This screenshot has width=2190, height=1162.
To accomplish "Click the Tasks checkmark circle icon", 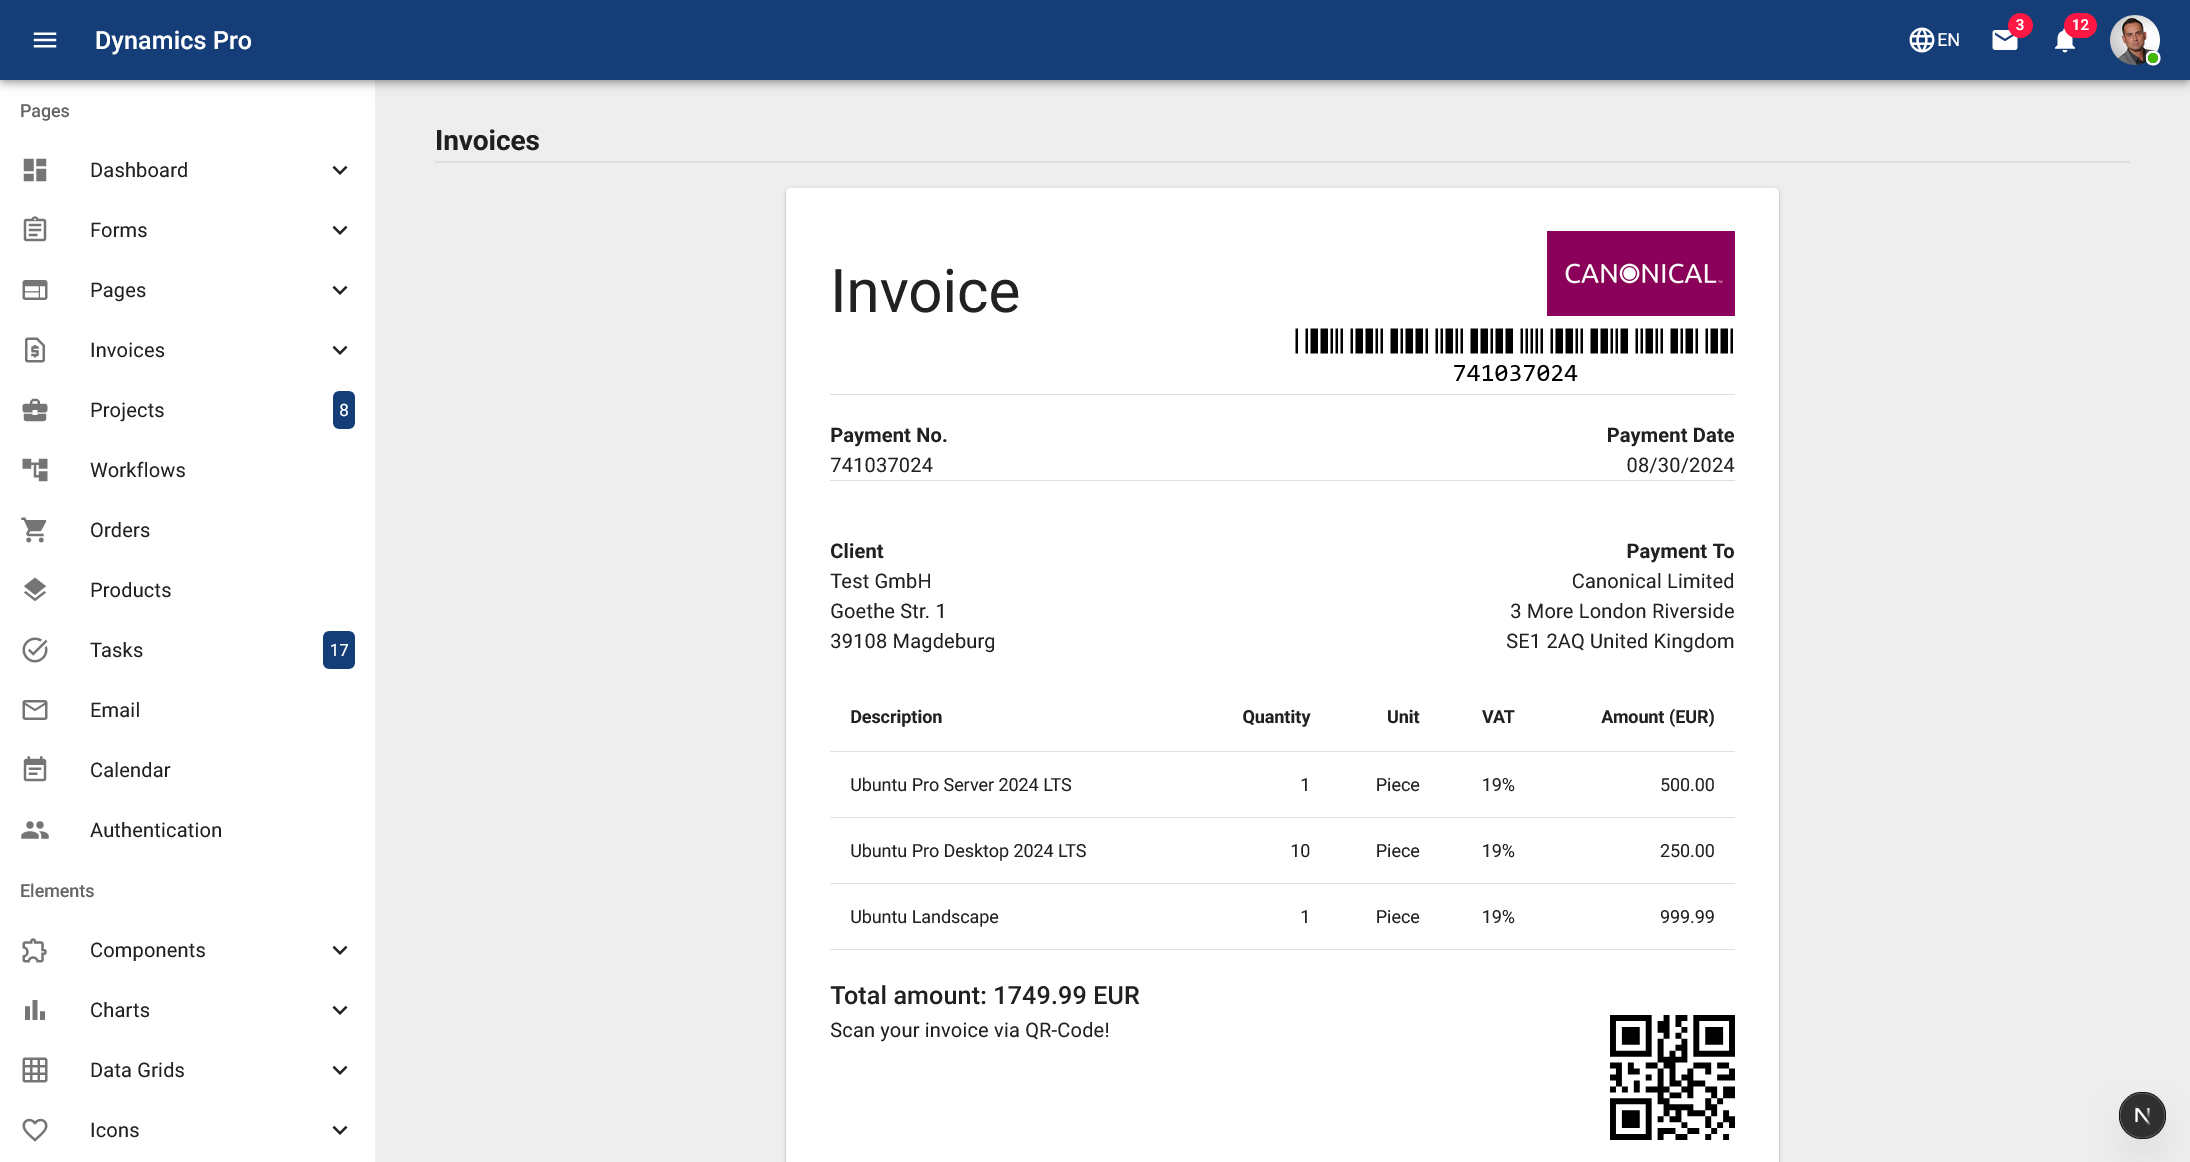I will 35,650.
